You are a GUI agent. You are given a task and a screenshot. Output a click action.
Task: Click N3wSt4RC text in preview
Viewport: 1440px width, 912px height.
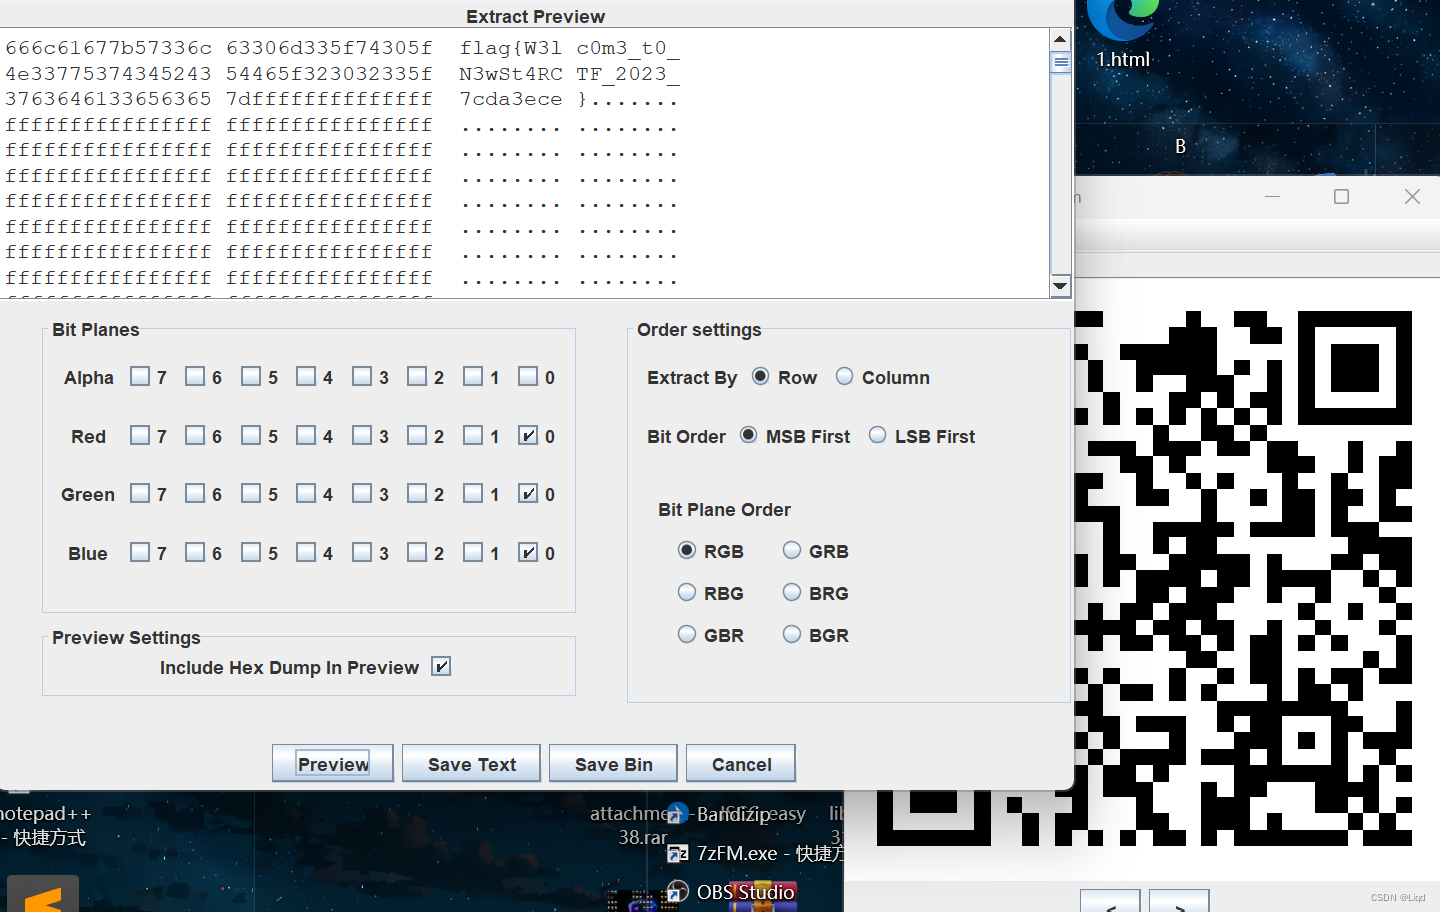[511, 74]
